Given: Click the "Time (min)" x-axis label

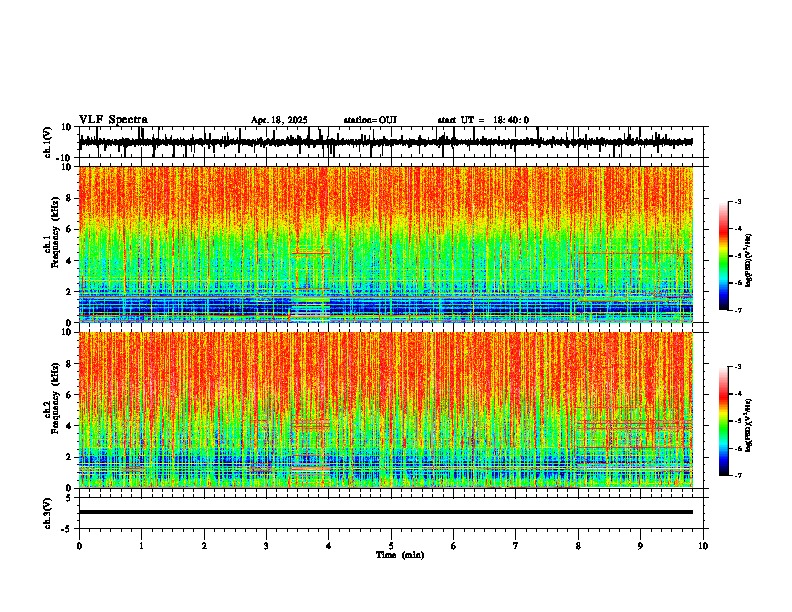Looking at the screenshot, I should [400, 555].
